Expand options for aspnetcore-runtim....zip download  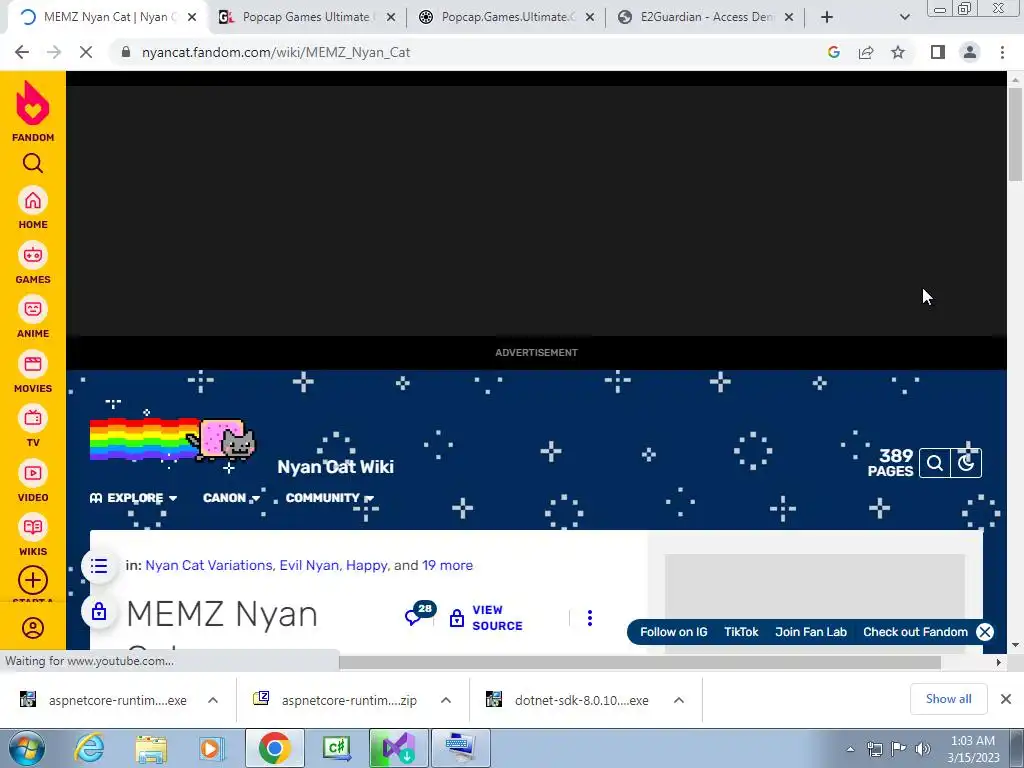[x=446, y=700]
